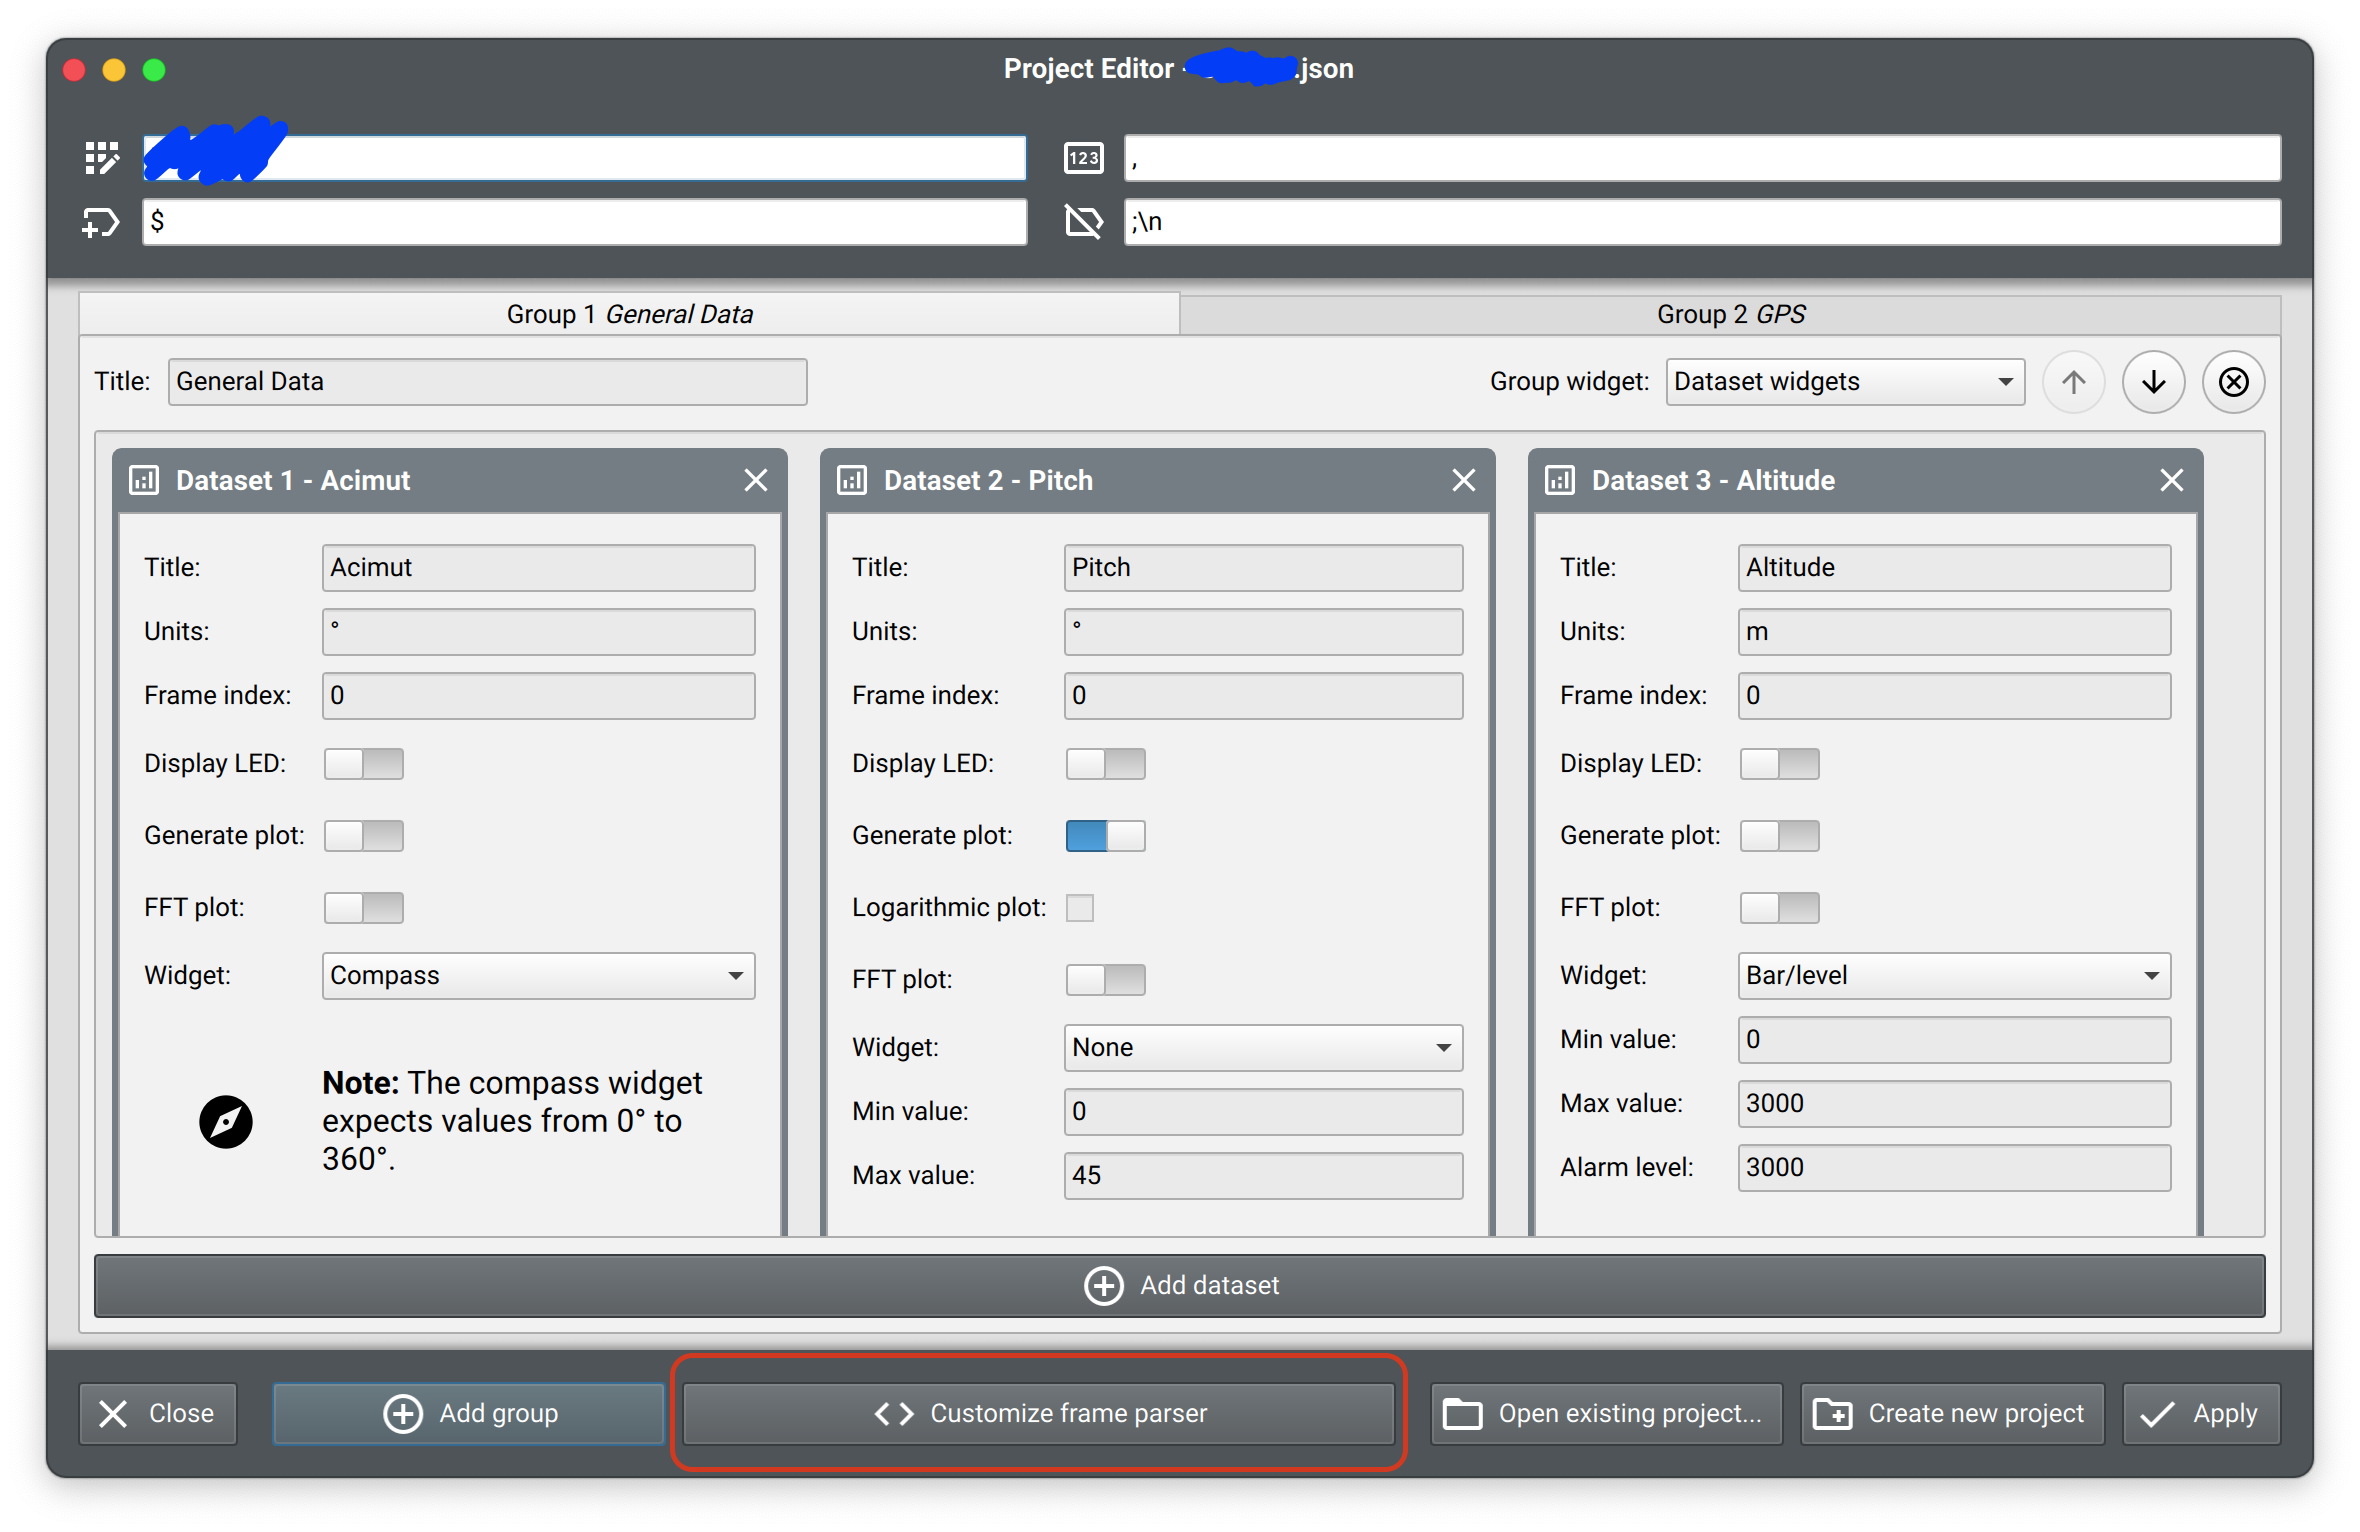Open the Compass widget dropdown
This screenshot has height=1532, width=2360.
(x=537, y=975)
